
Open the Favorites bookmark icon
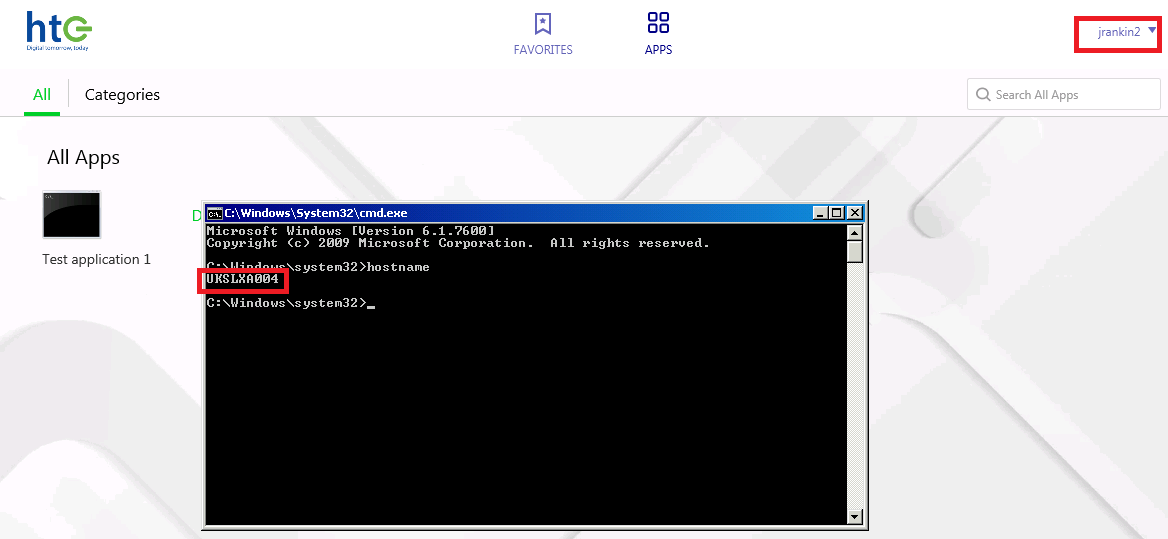tap(543, 23)
